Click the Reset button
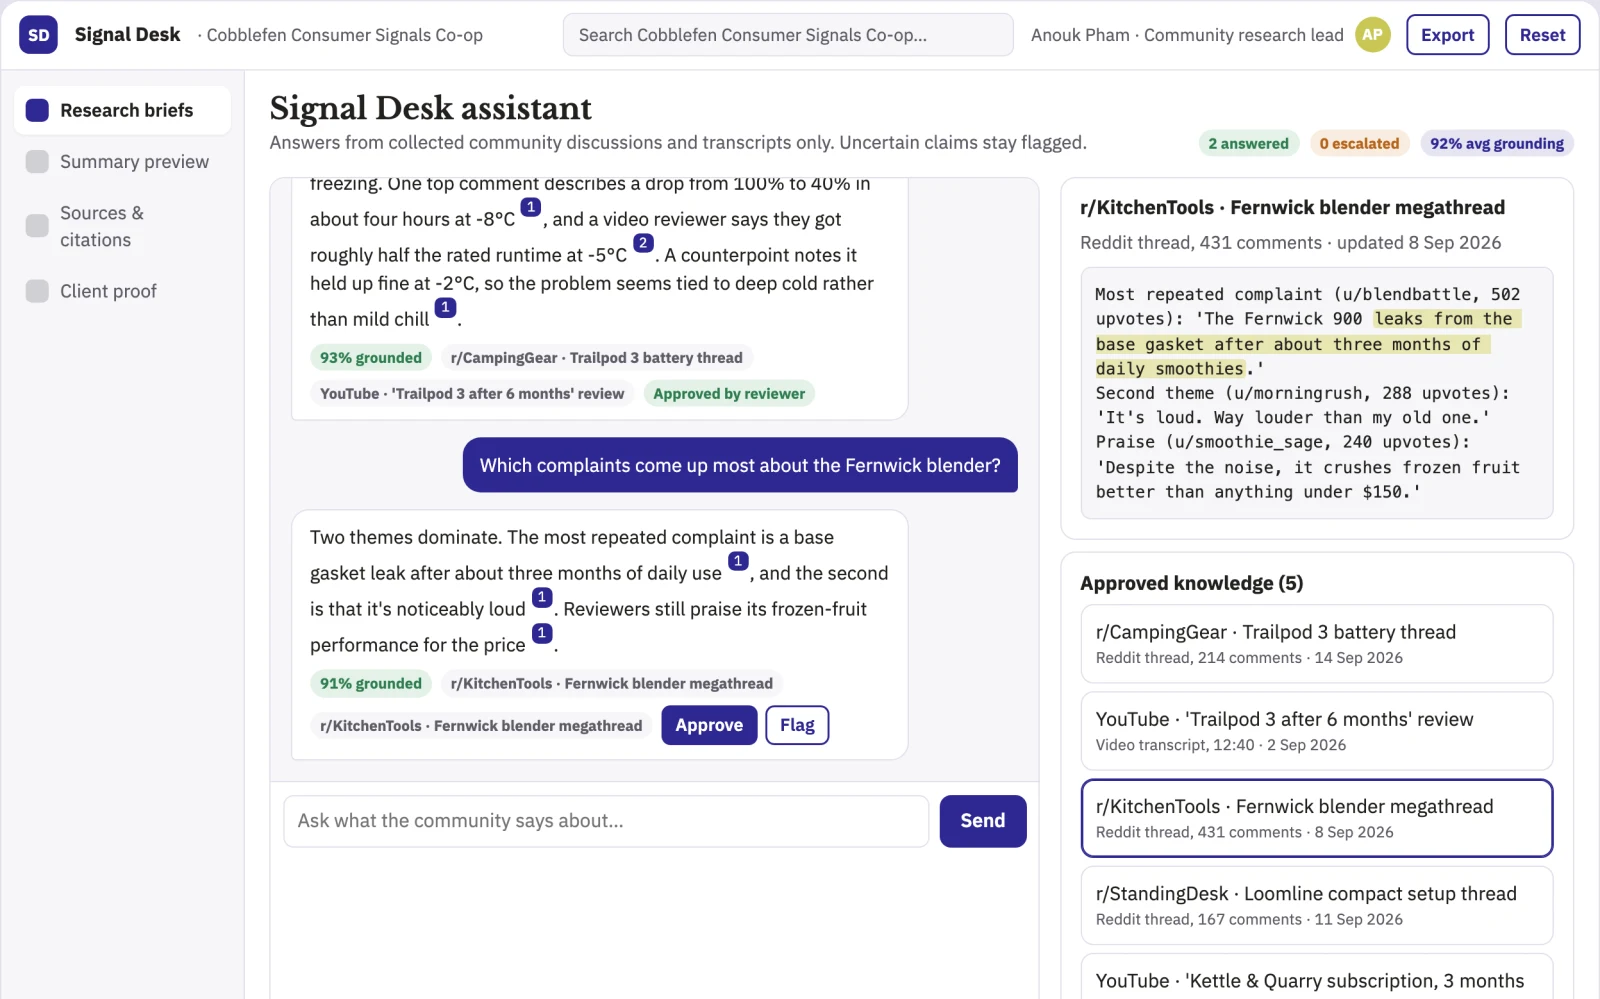 pyautogui.click(x=1542, y=35)
